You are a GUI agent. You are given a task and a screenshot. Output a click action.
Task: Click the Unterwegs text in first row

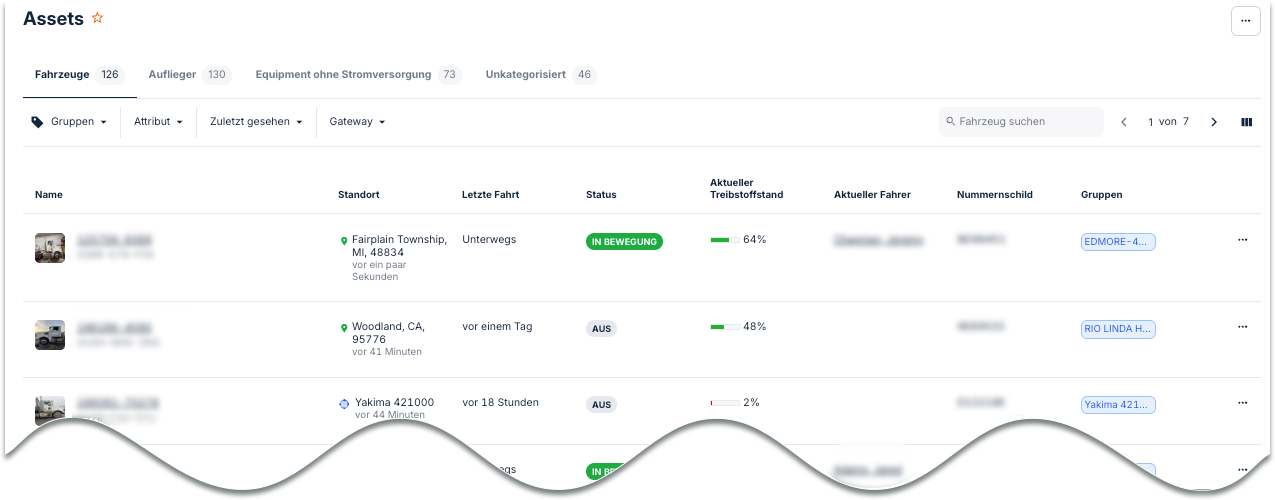[x=489, y=240]
